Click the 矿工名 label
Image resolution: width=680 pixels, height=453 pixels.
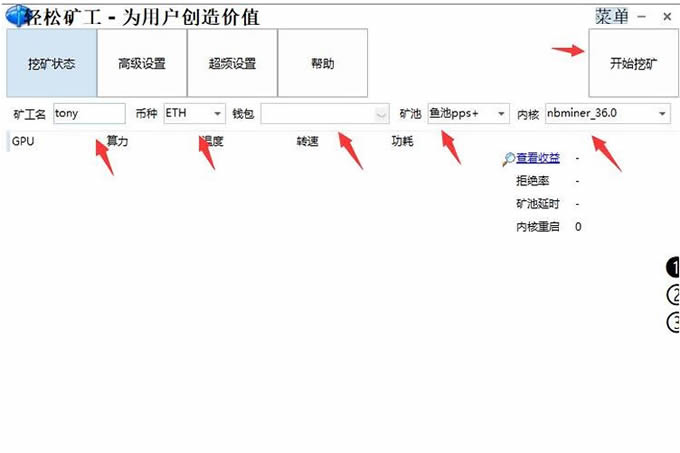point(29,114)
